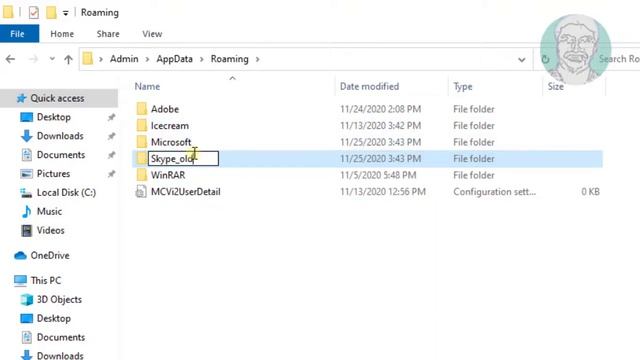Image resolution: width=640 pixels, height=360 pixels.
Task: Open Local Disk (C:) in navigation pane
Action: point(66,192)
